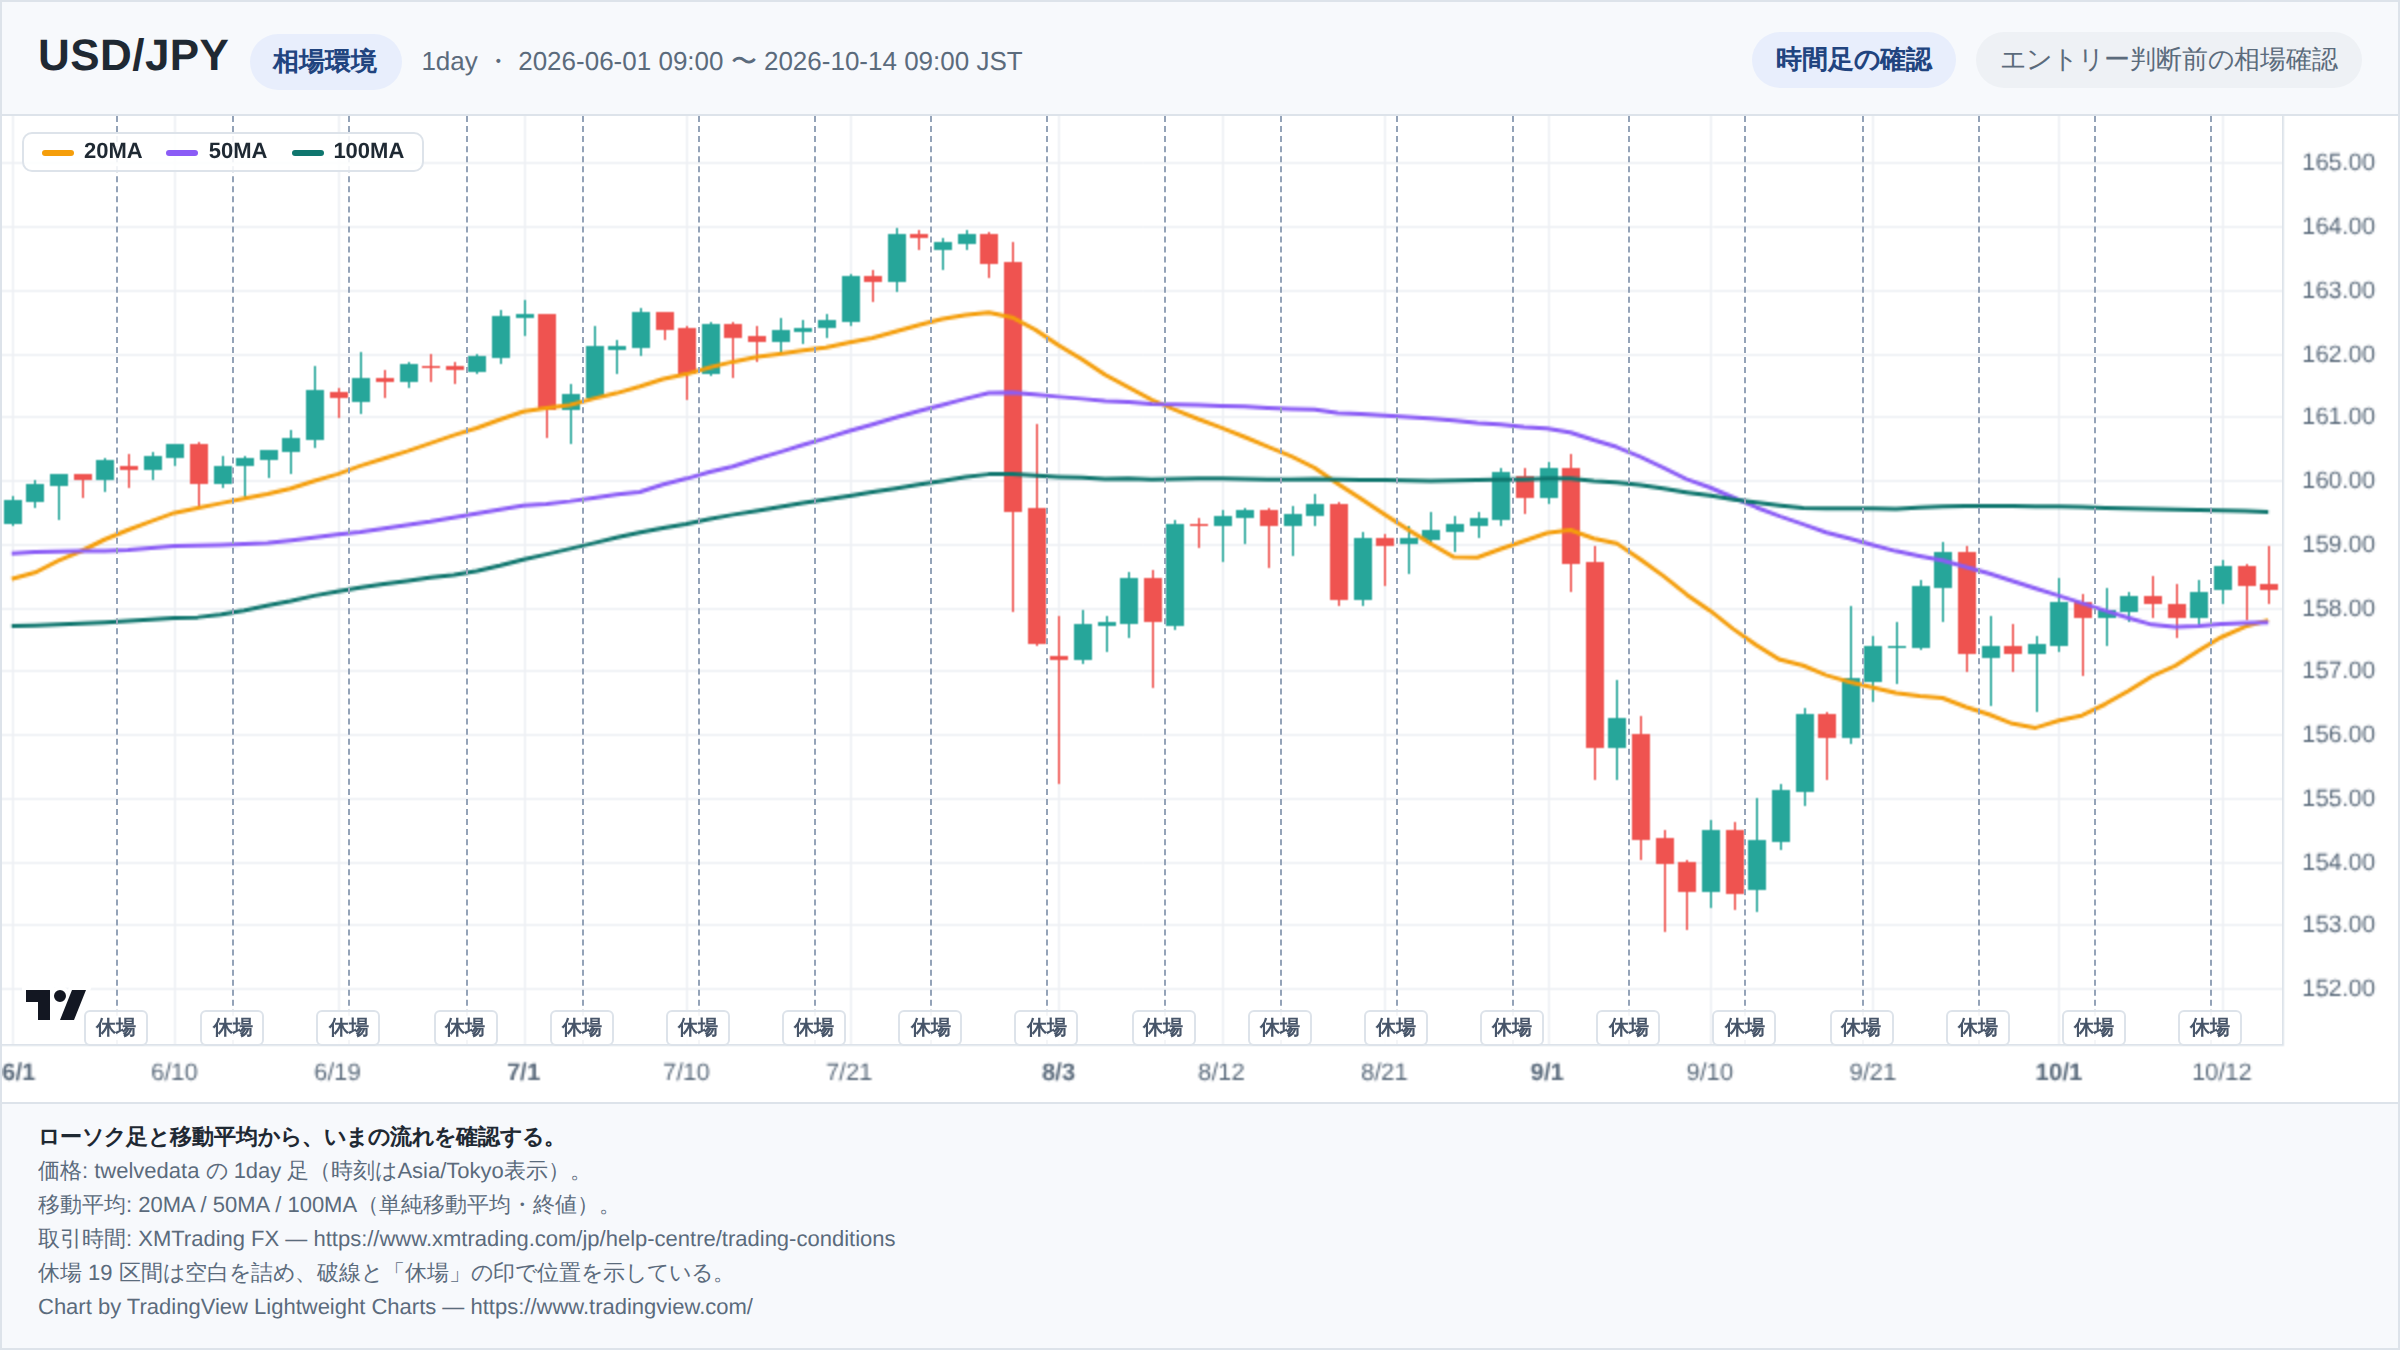Click the 8/3 date axis label
The height and width of the screenshot is (1350, 2400).
[x=1058, y=1072]
